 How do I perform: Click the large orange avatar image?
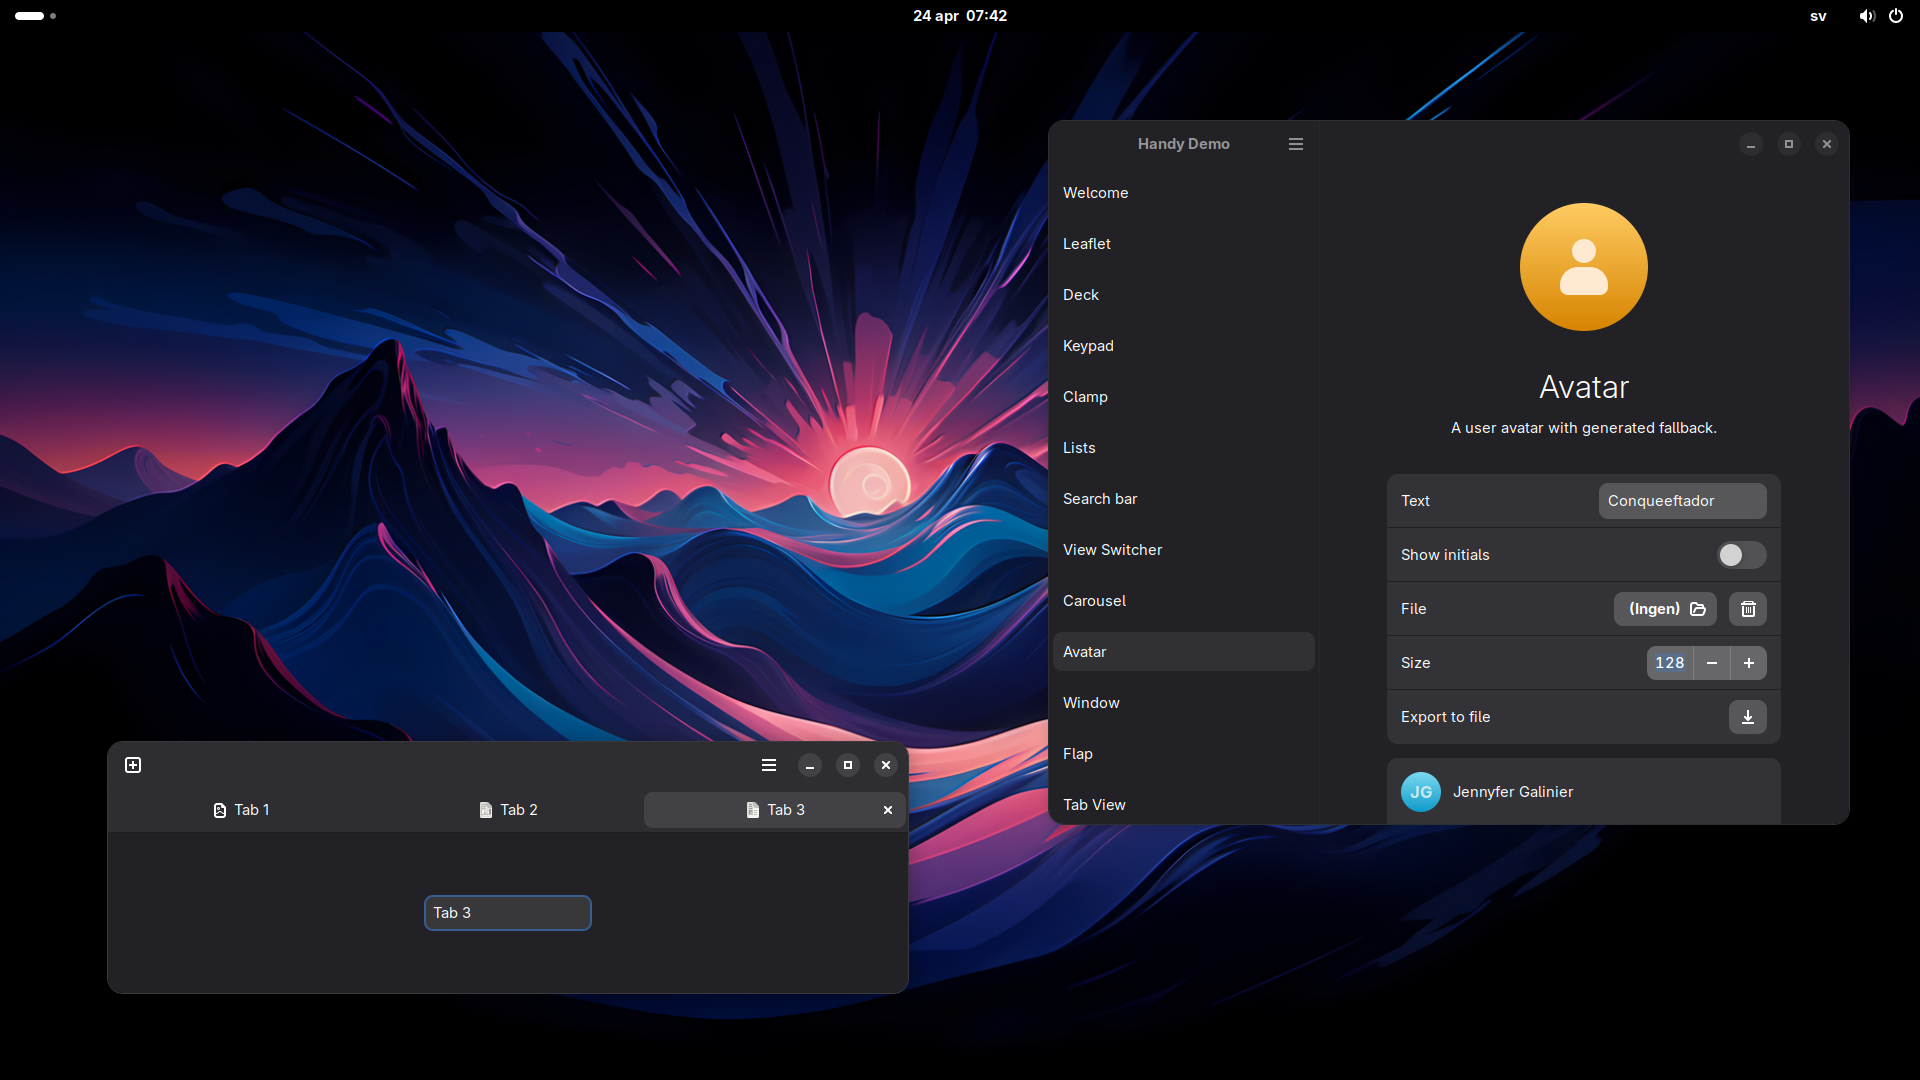click(1583, 267)
